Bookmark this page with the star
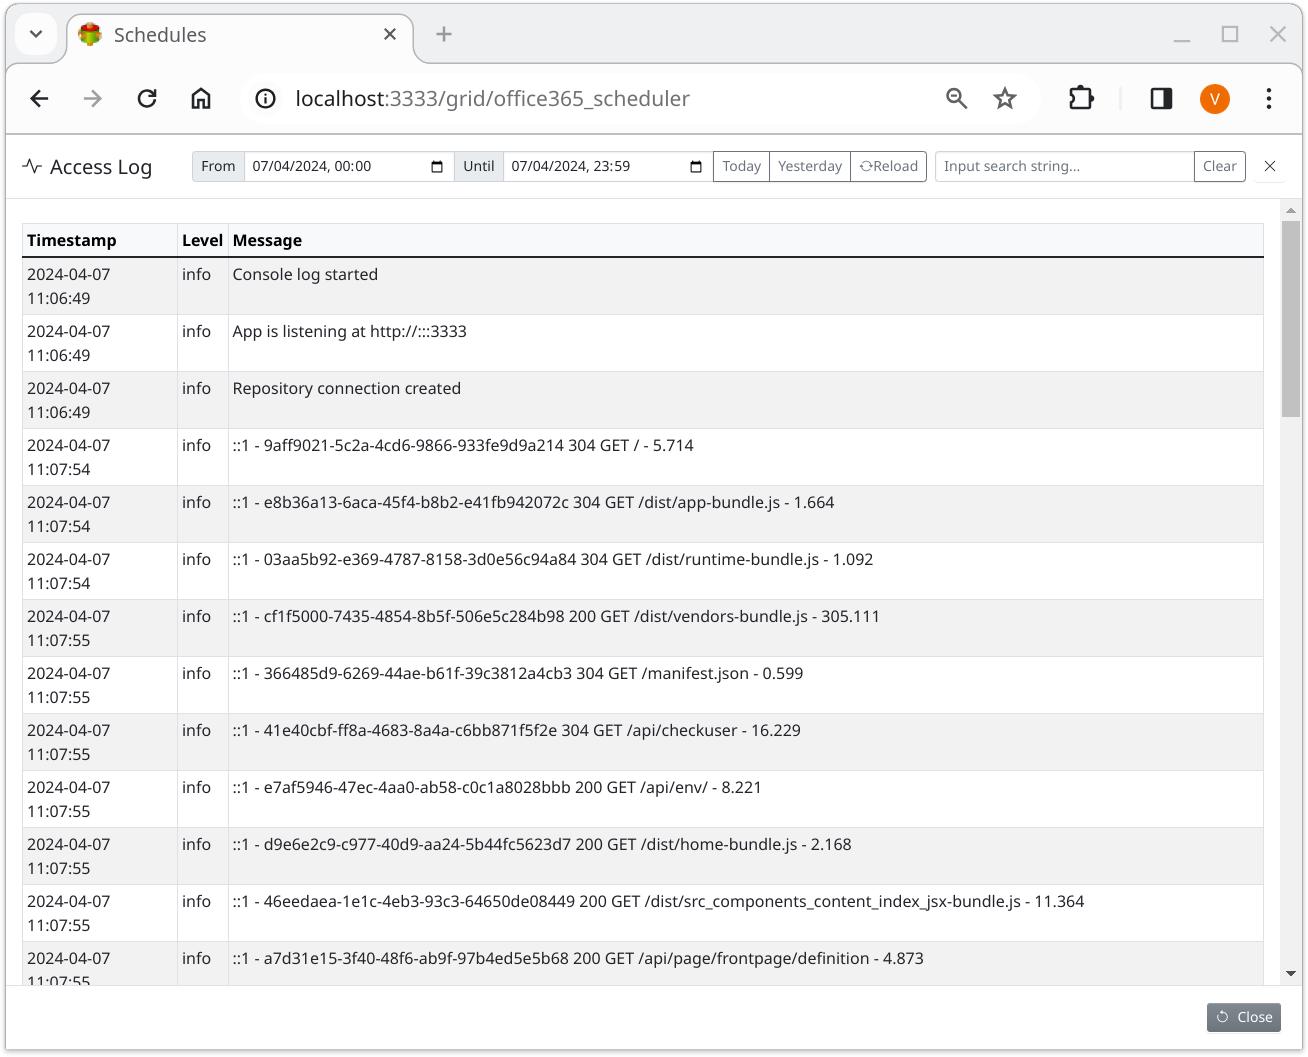 [1005, 98]
